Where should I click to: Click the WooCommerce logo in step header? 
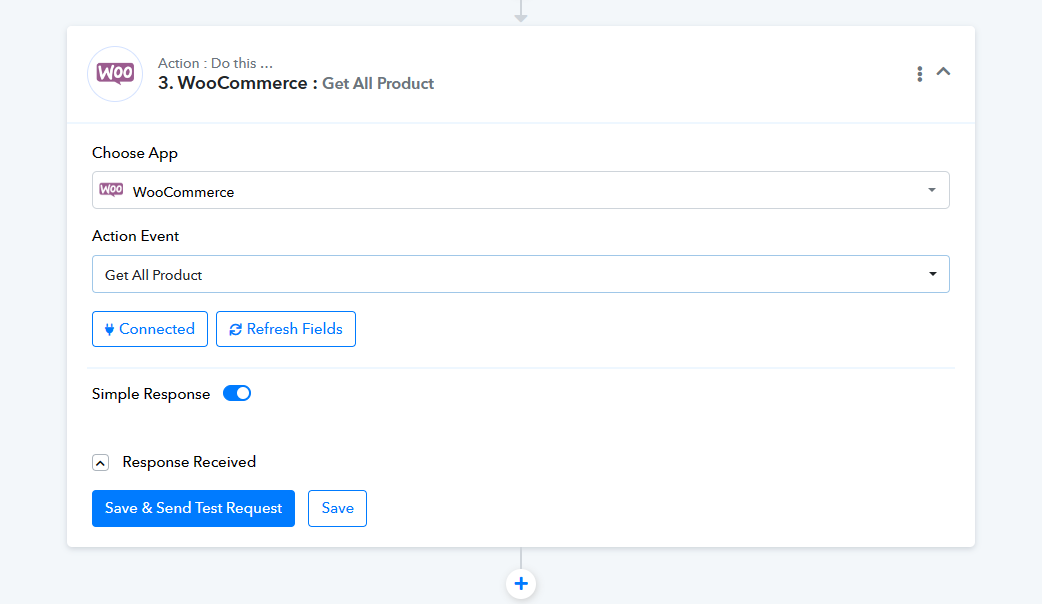coord(115,74)
